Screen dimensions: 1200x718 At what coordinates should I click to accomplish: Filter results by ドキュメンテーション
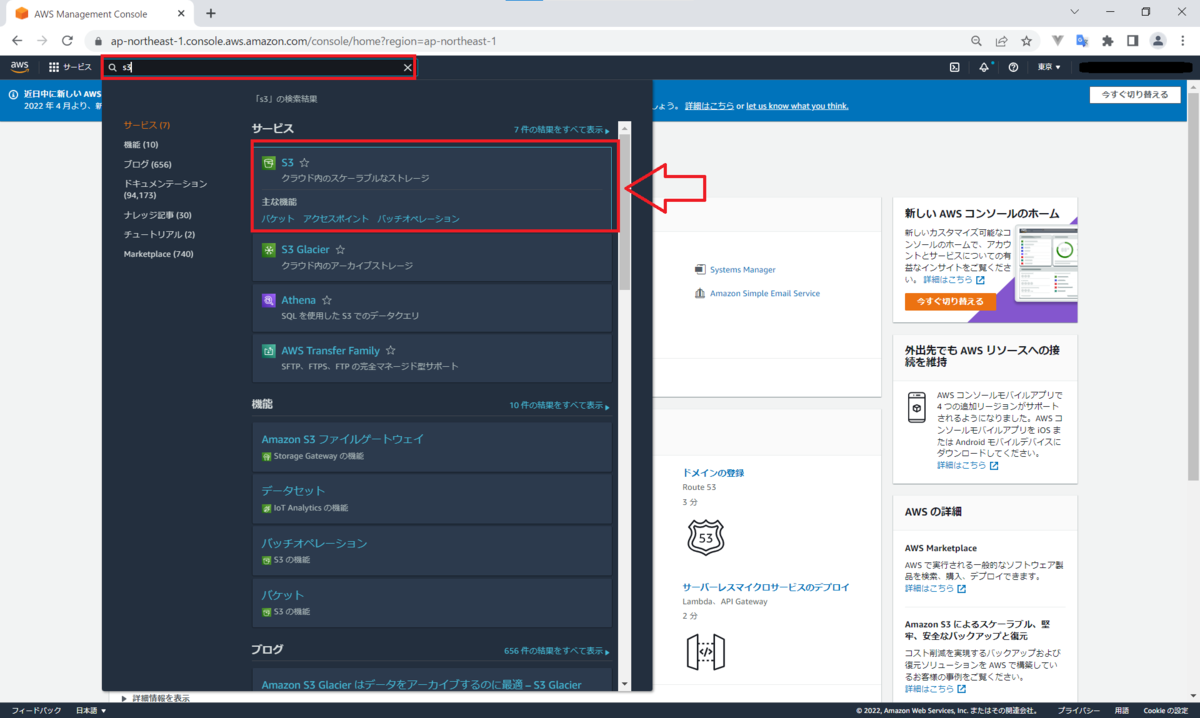[166, 189]
